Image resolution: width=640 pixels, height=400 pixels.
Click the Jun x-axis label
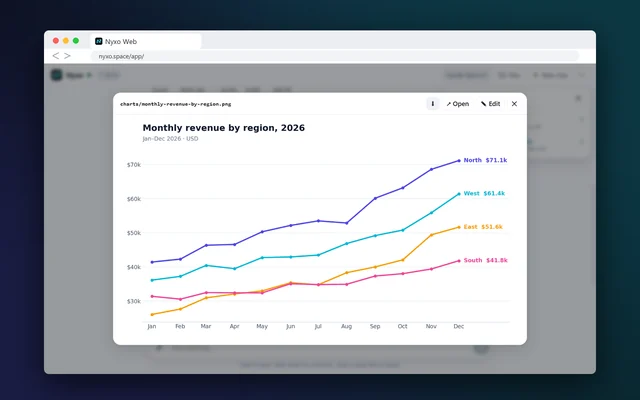click(x=291, y=326)
